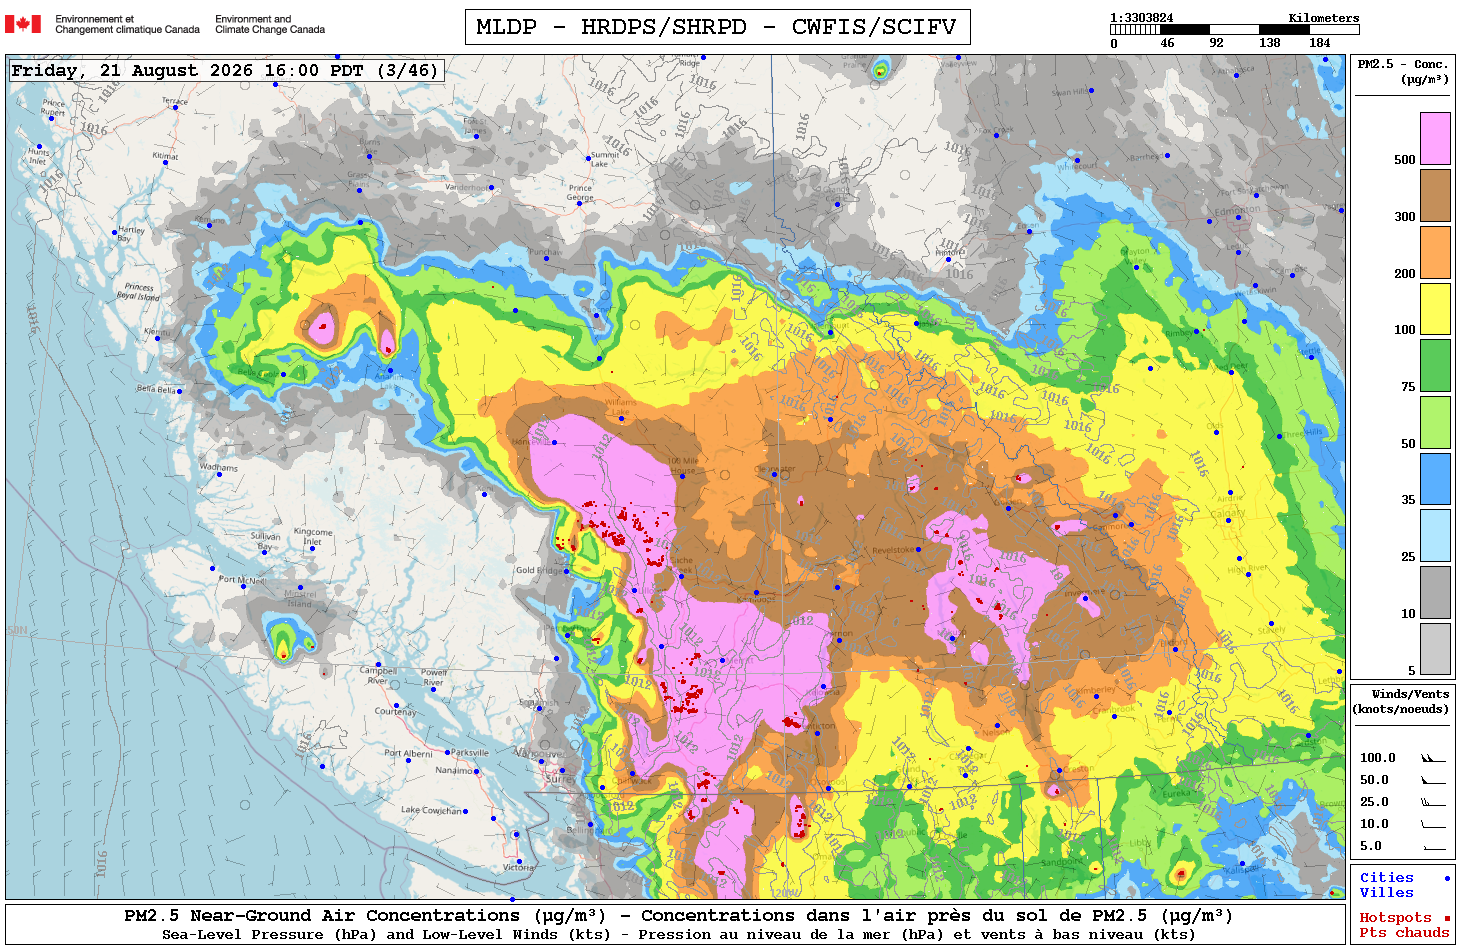1460x950 pixels.
Task: Click the Sea-Level Pressure and Winds caption line
Action: [678, 935]
